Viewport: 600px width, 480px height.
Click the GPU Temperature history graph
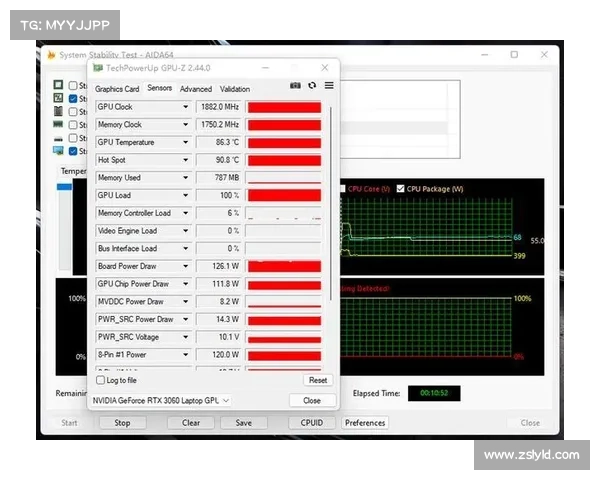point(284,142)
